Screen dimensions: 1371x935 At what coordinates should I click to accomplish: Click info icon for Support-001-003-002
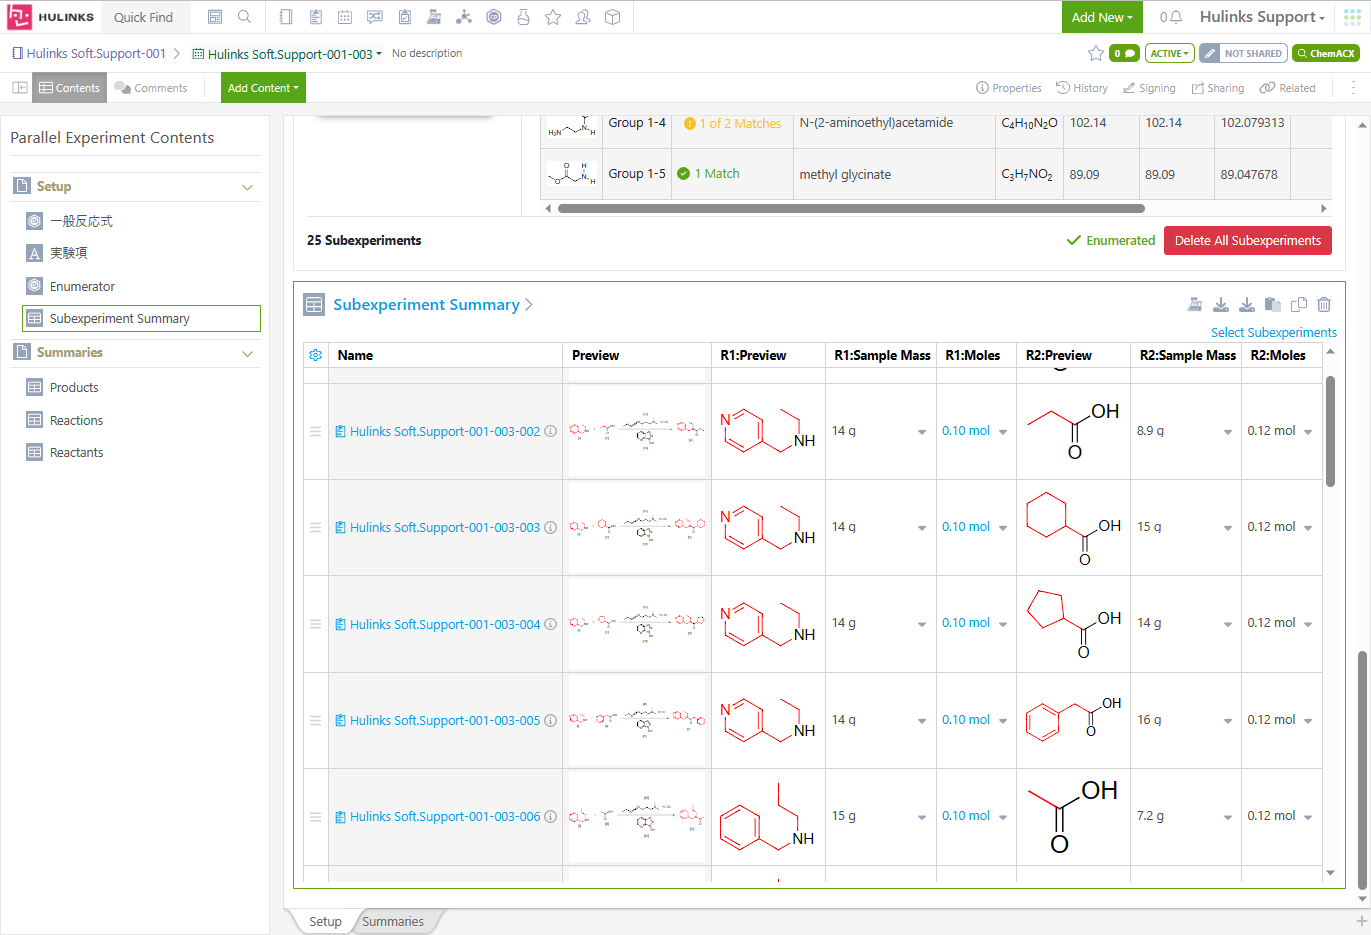coord(550,431)
